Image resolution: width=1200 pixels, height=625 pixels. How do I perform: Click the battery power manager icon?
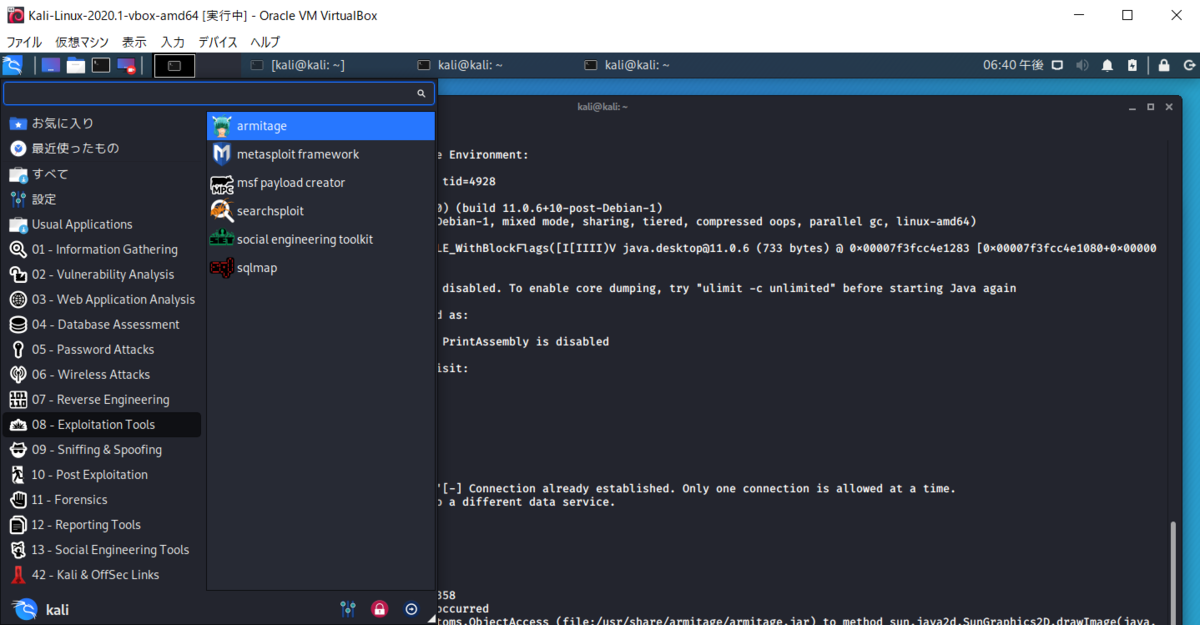point(1132,66)
